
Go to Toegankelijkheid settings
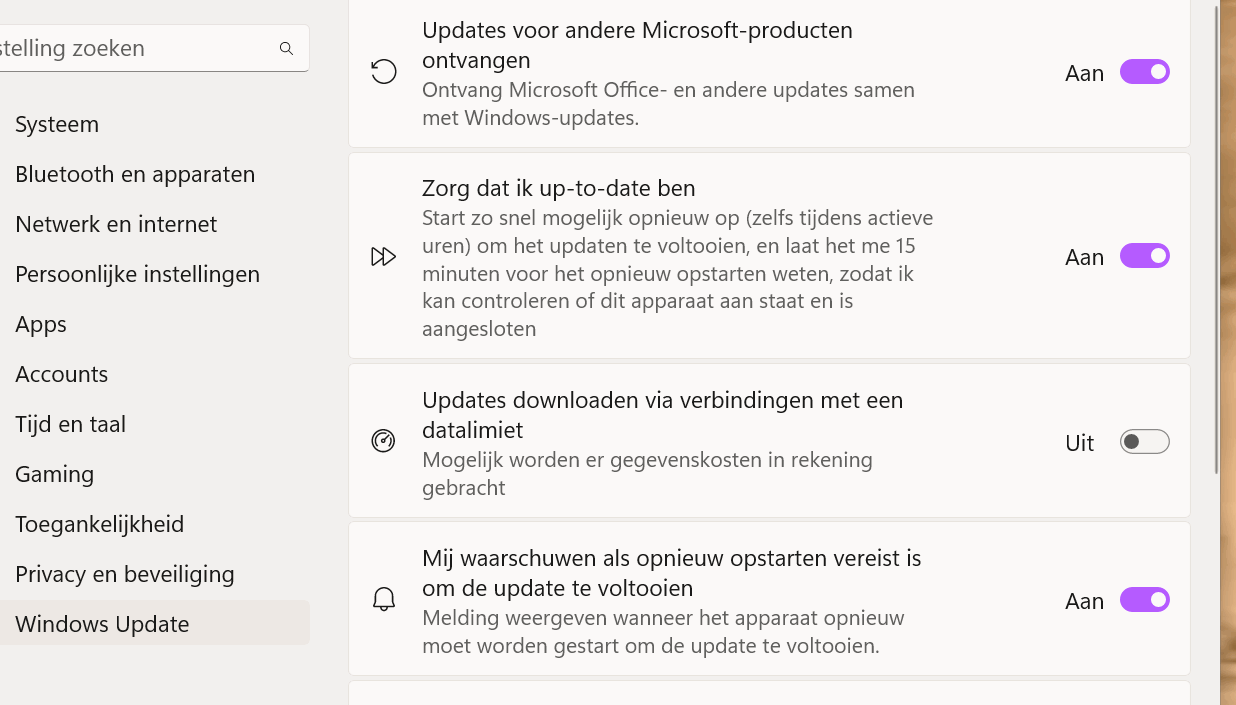tap(99, 524)
